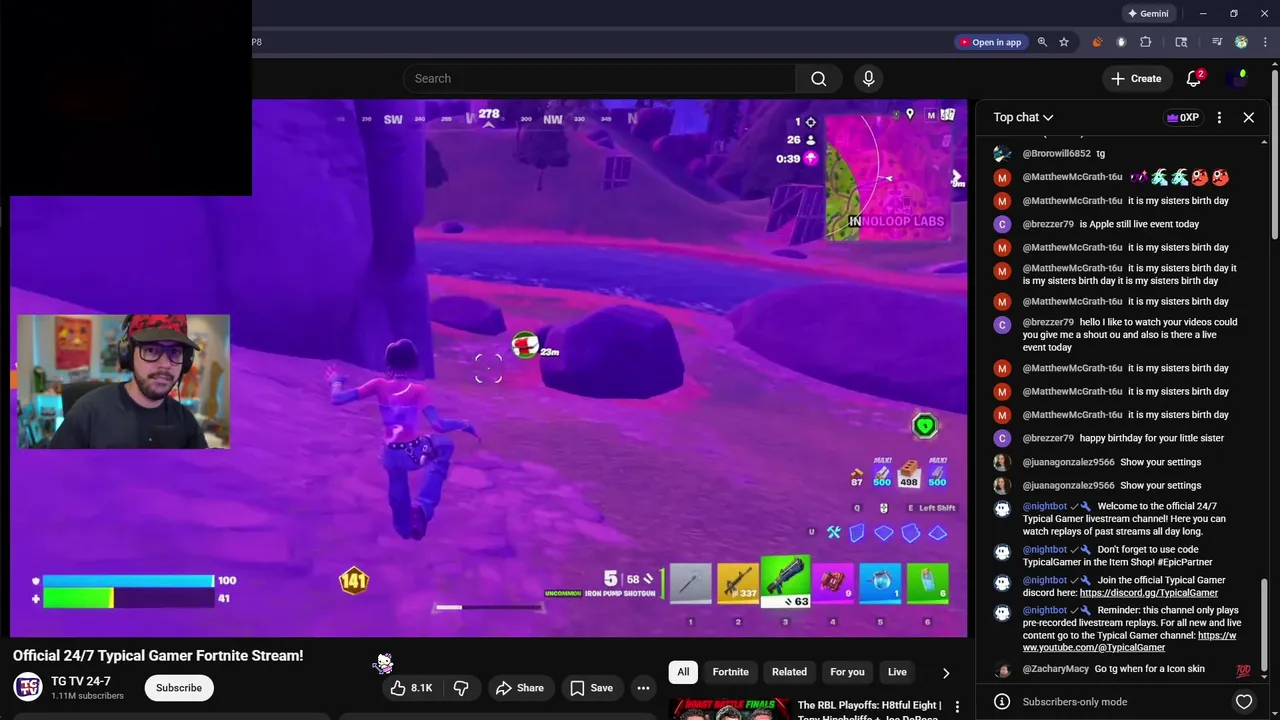Open the youtube.com/@TypicalGamer link in chat
The width and height of the screenshot is (1280, 720).
1129,641
